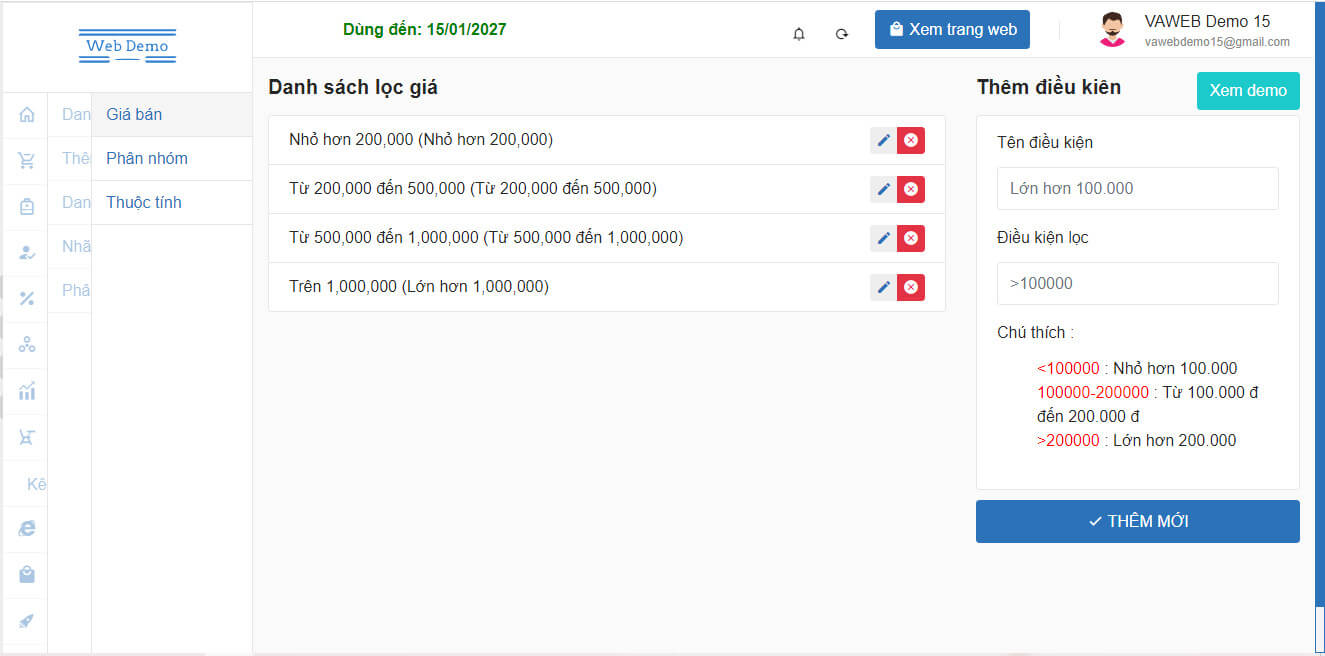Remove the 'Trên 1,000,000' filter

point(911,288)
